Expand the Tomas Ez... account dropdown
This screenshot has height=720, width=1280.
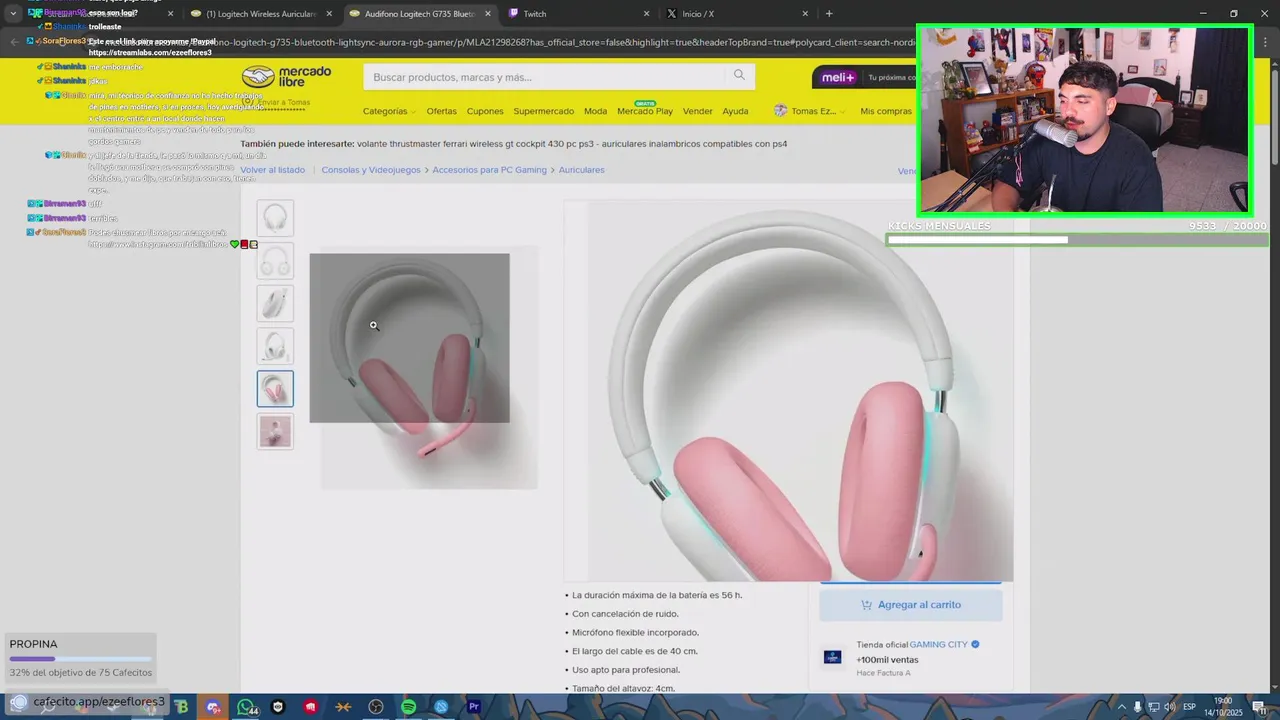pyautogui.click(x=809, y=111)
